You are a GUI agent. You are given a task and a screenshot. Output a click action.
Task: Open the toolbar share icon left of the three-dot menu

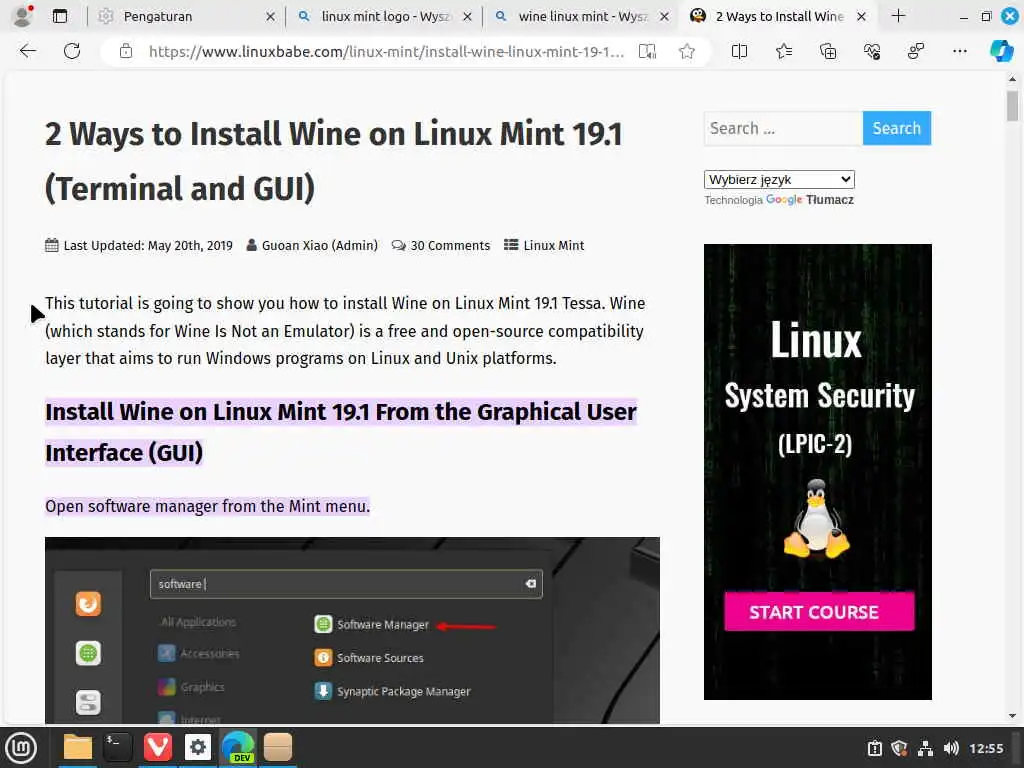(916, 51)
